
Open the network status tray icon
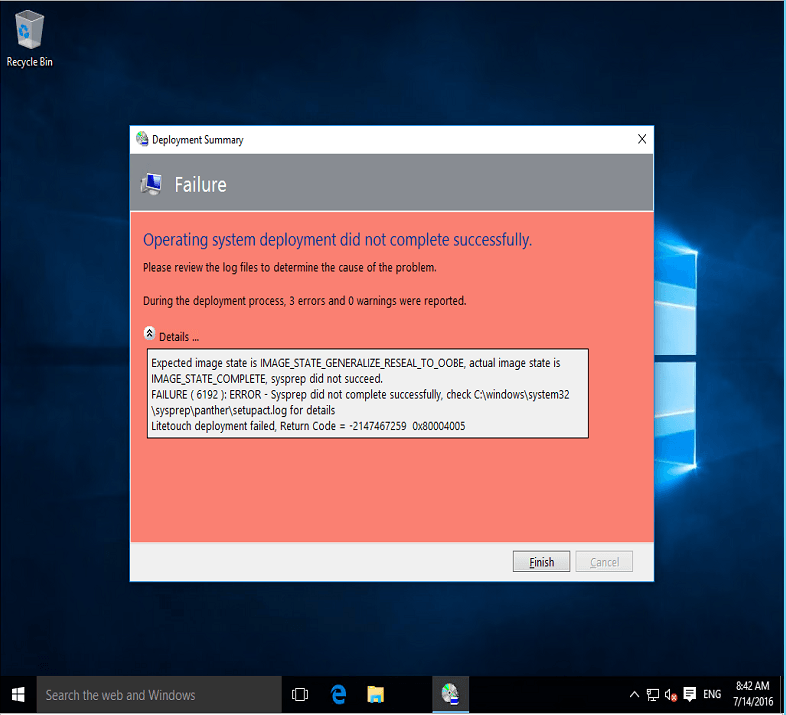(653, 694)
